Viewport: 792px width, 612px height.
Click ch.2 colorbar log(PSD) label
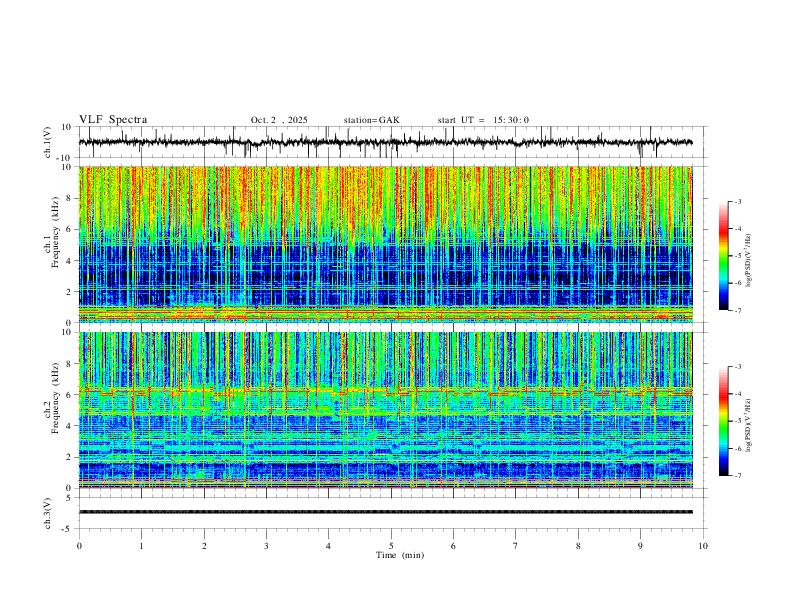(749, 425)
